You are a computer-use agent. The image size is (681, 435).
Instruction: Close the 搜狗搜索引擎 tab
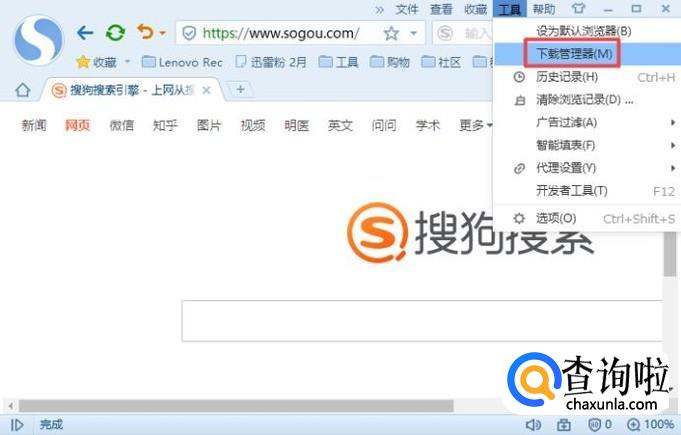coord(207,90)
